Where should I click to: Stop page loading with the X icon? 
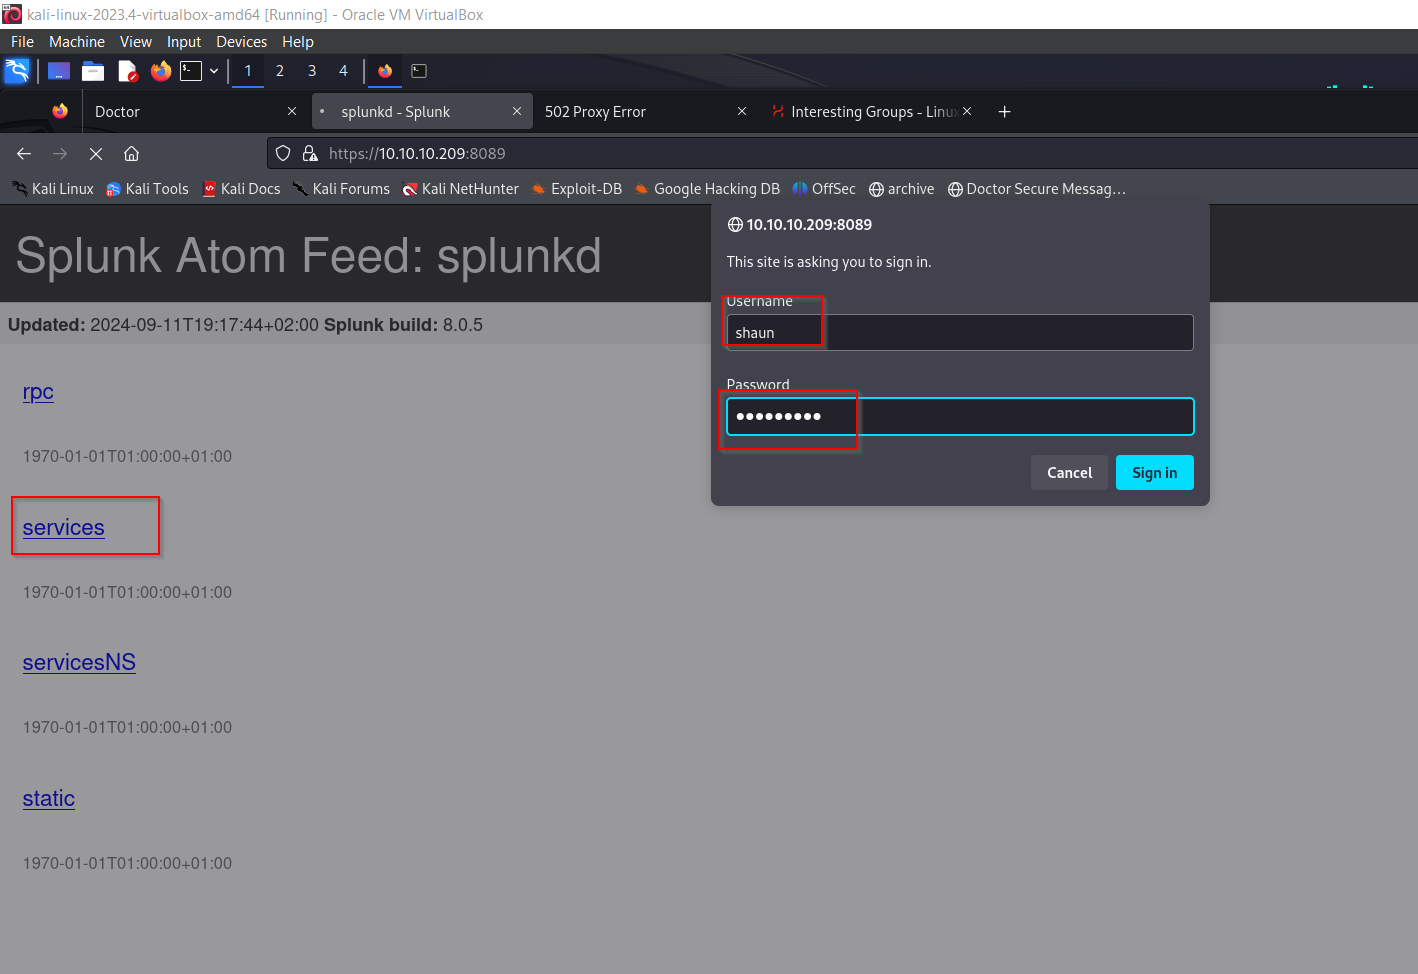tap(96, 154)
